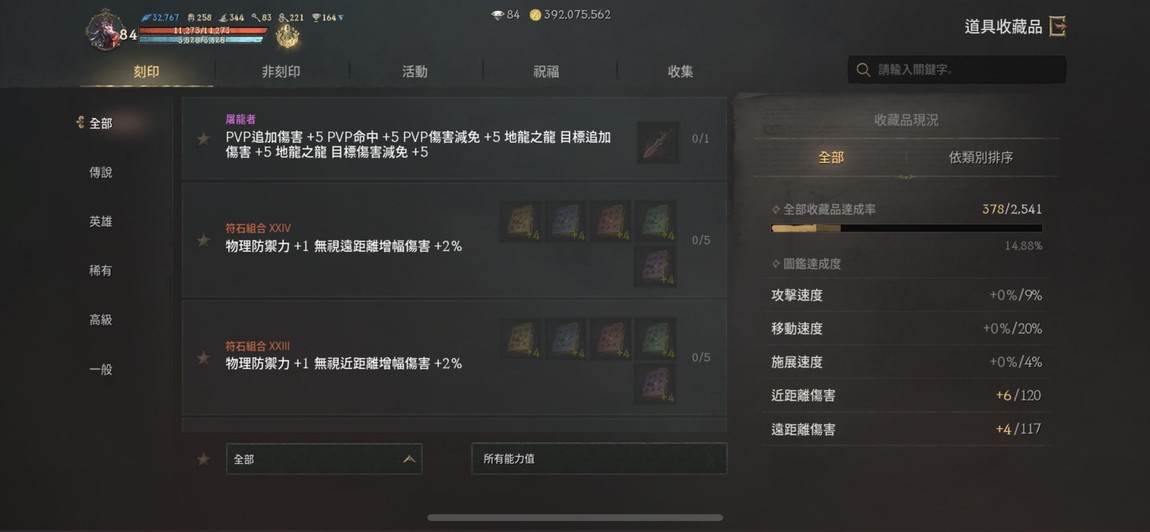Open the character portrait avatar
Image resolution: width=1150 pixels, height=532 pixels.
coord(104,31)
